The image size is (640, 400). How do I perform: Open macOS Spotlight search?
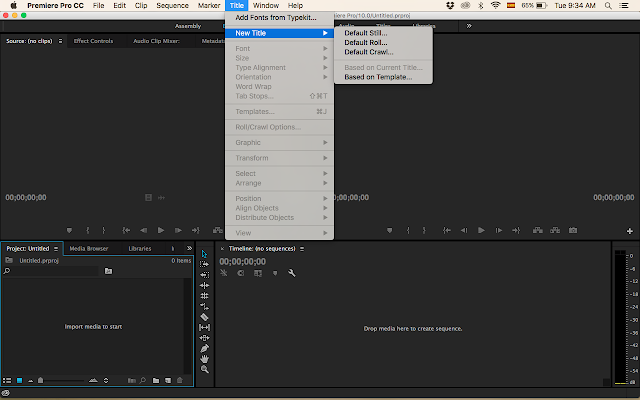click(608, 5)
